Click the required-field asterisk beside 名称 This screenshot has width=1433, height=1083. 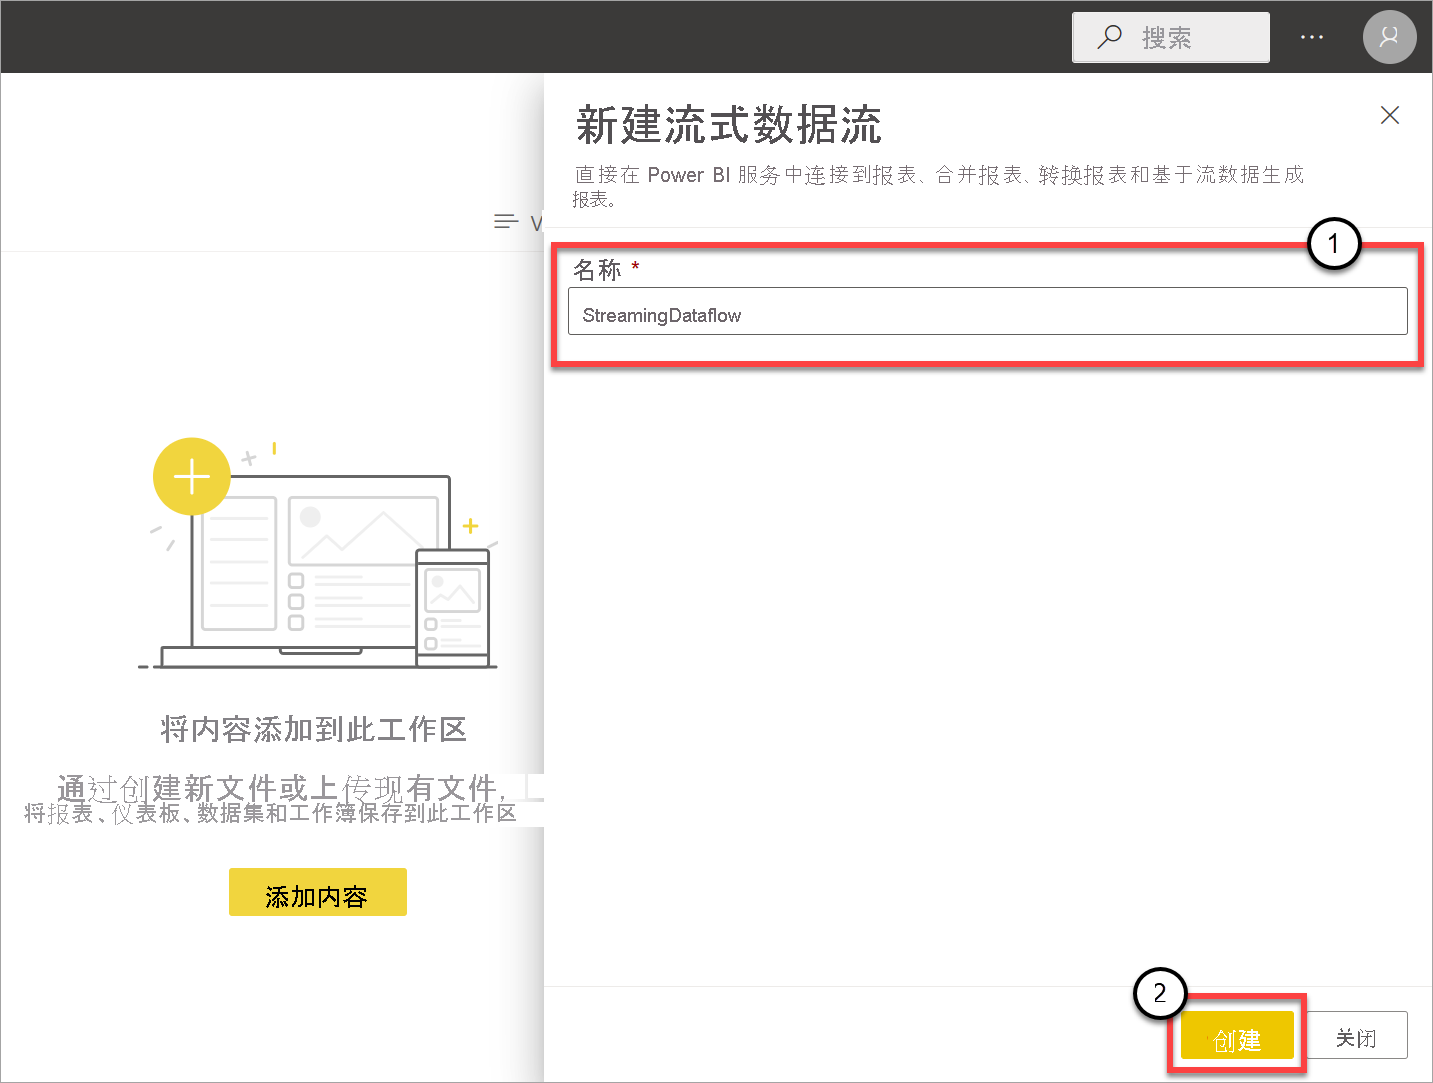(636, 265)
